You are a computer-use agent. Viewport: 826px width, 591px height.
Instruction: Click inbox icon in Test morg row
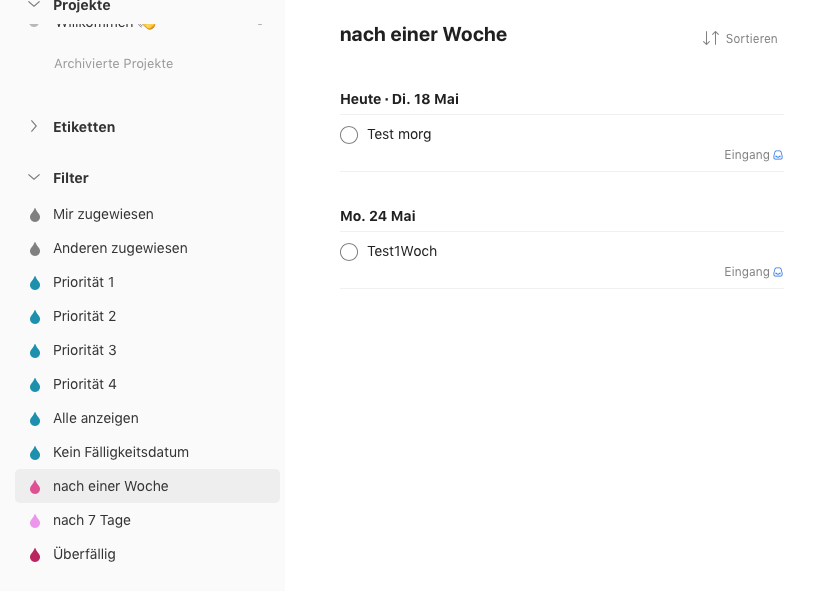point(778,155)
